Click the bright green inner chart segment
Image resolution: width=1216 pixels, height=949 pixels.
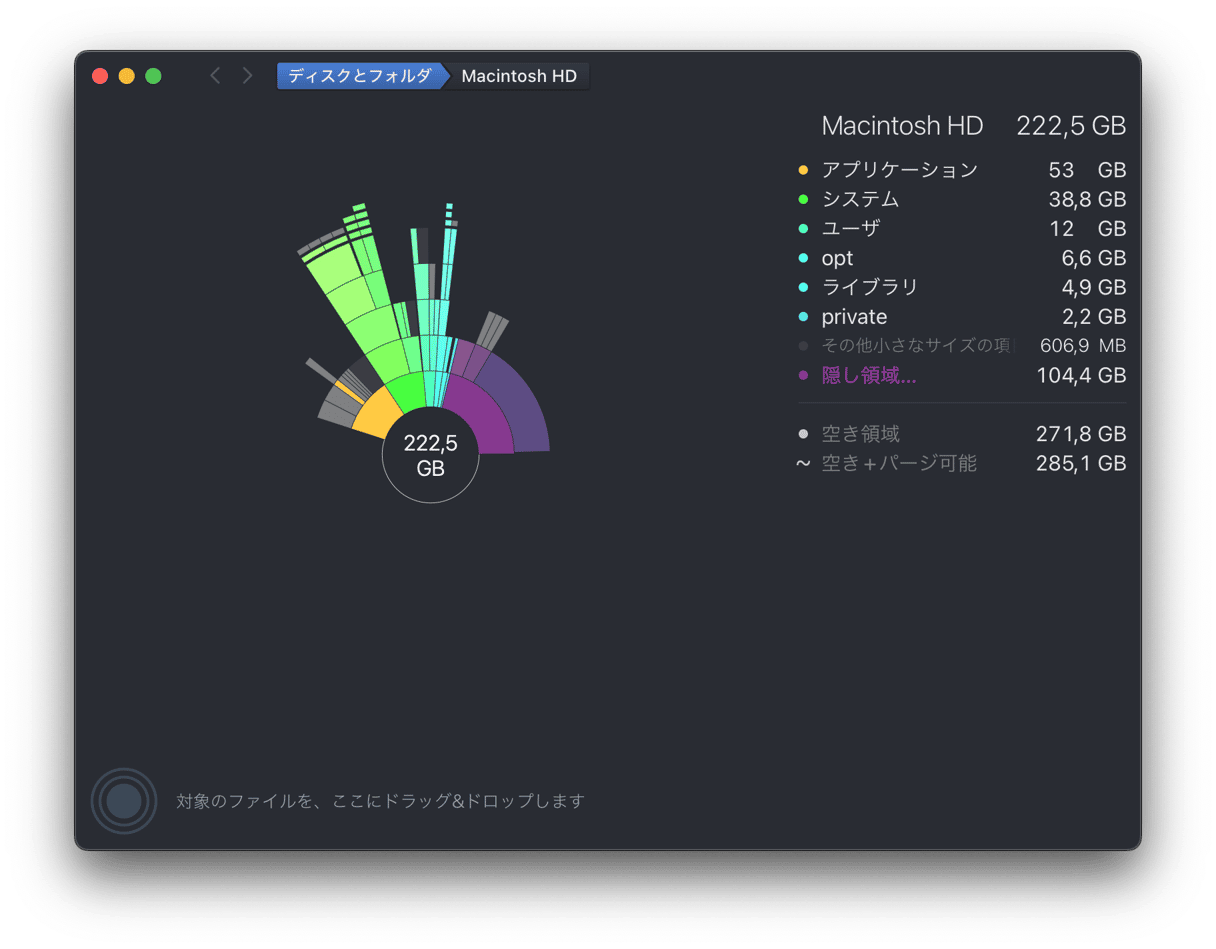(406, 393)
